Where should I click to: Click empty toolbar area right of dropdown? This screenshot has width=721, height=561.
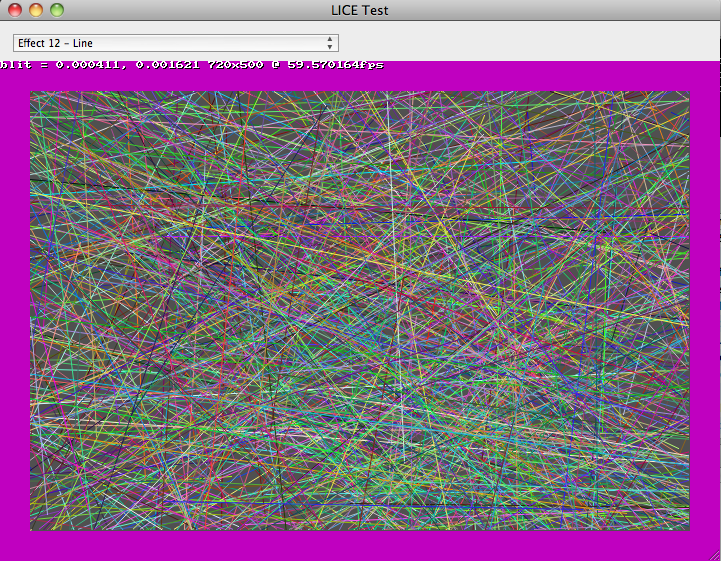(530, 43)
